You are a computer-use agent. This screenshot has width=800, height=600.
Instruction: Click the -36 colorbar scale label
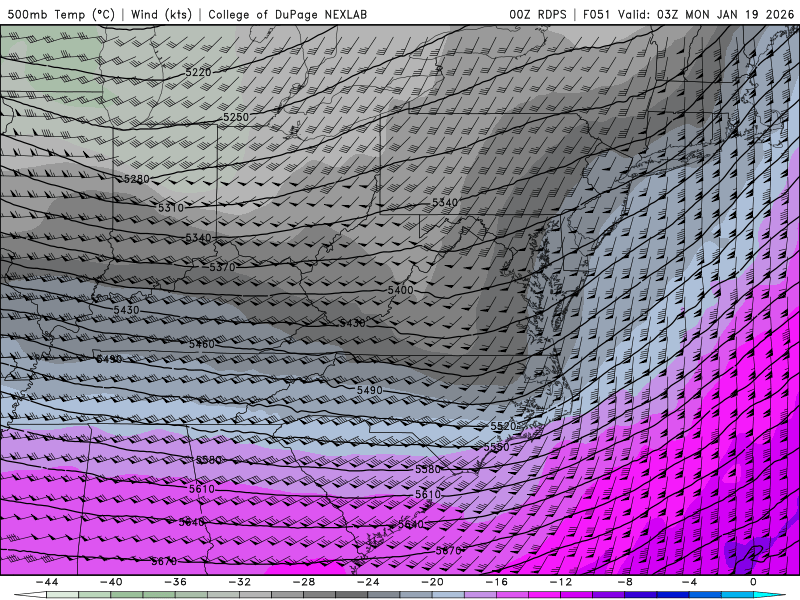pos(176,582)
